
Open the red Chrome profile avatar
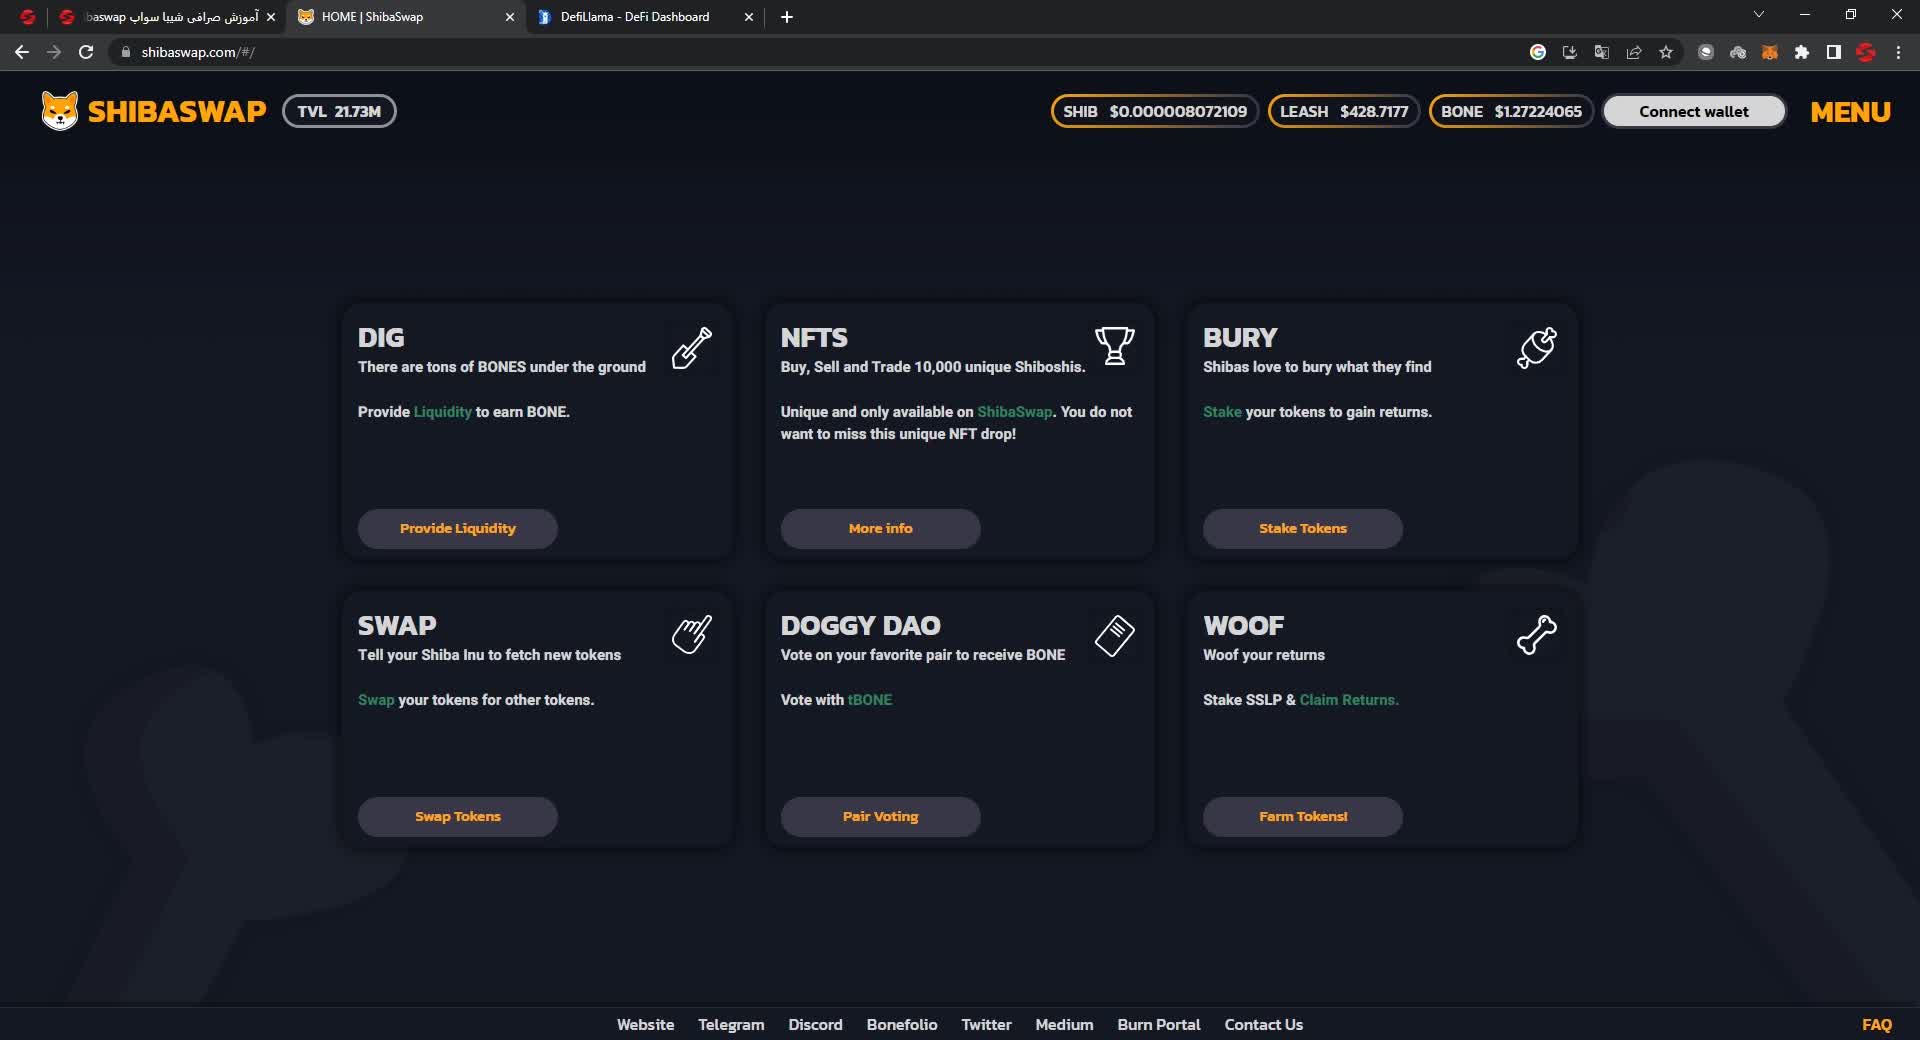[x=1866, y=52]
